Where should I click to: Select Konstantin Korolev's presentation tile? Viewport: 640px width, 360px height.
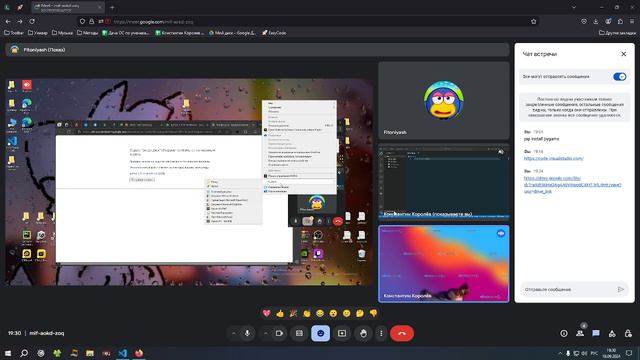(x=444, y=182)
